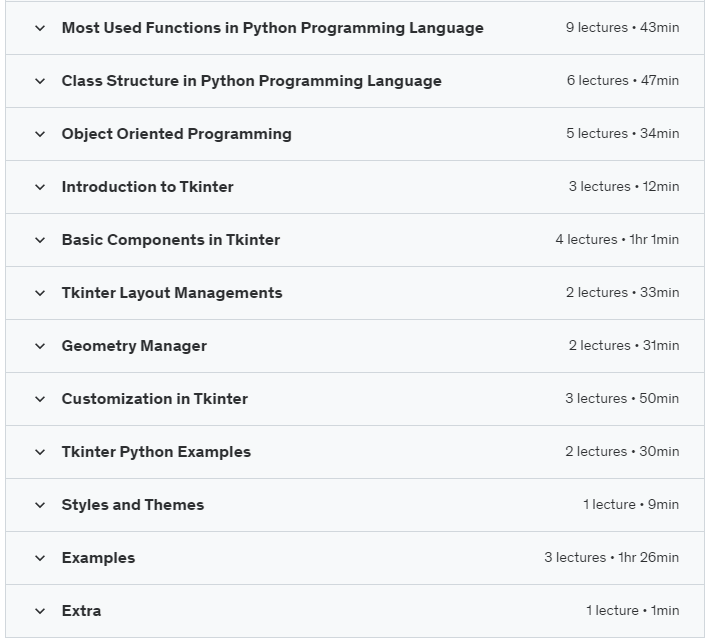This screenshot has height=642, width=710.
Task: Expand Basic Components in Tkinter chevron
Action: [40, 240]
